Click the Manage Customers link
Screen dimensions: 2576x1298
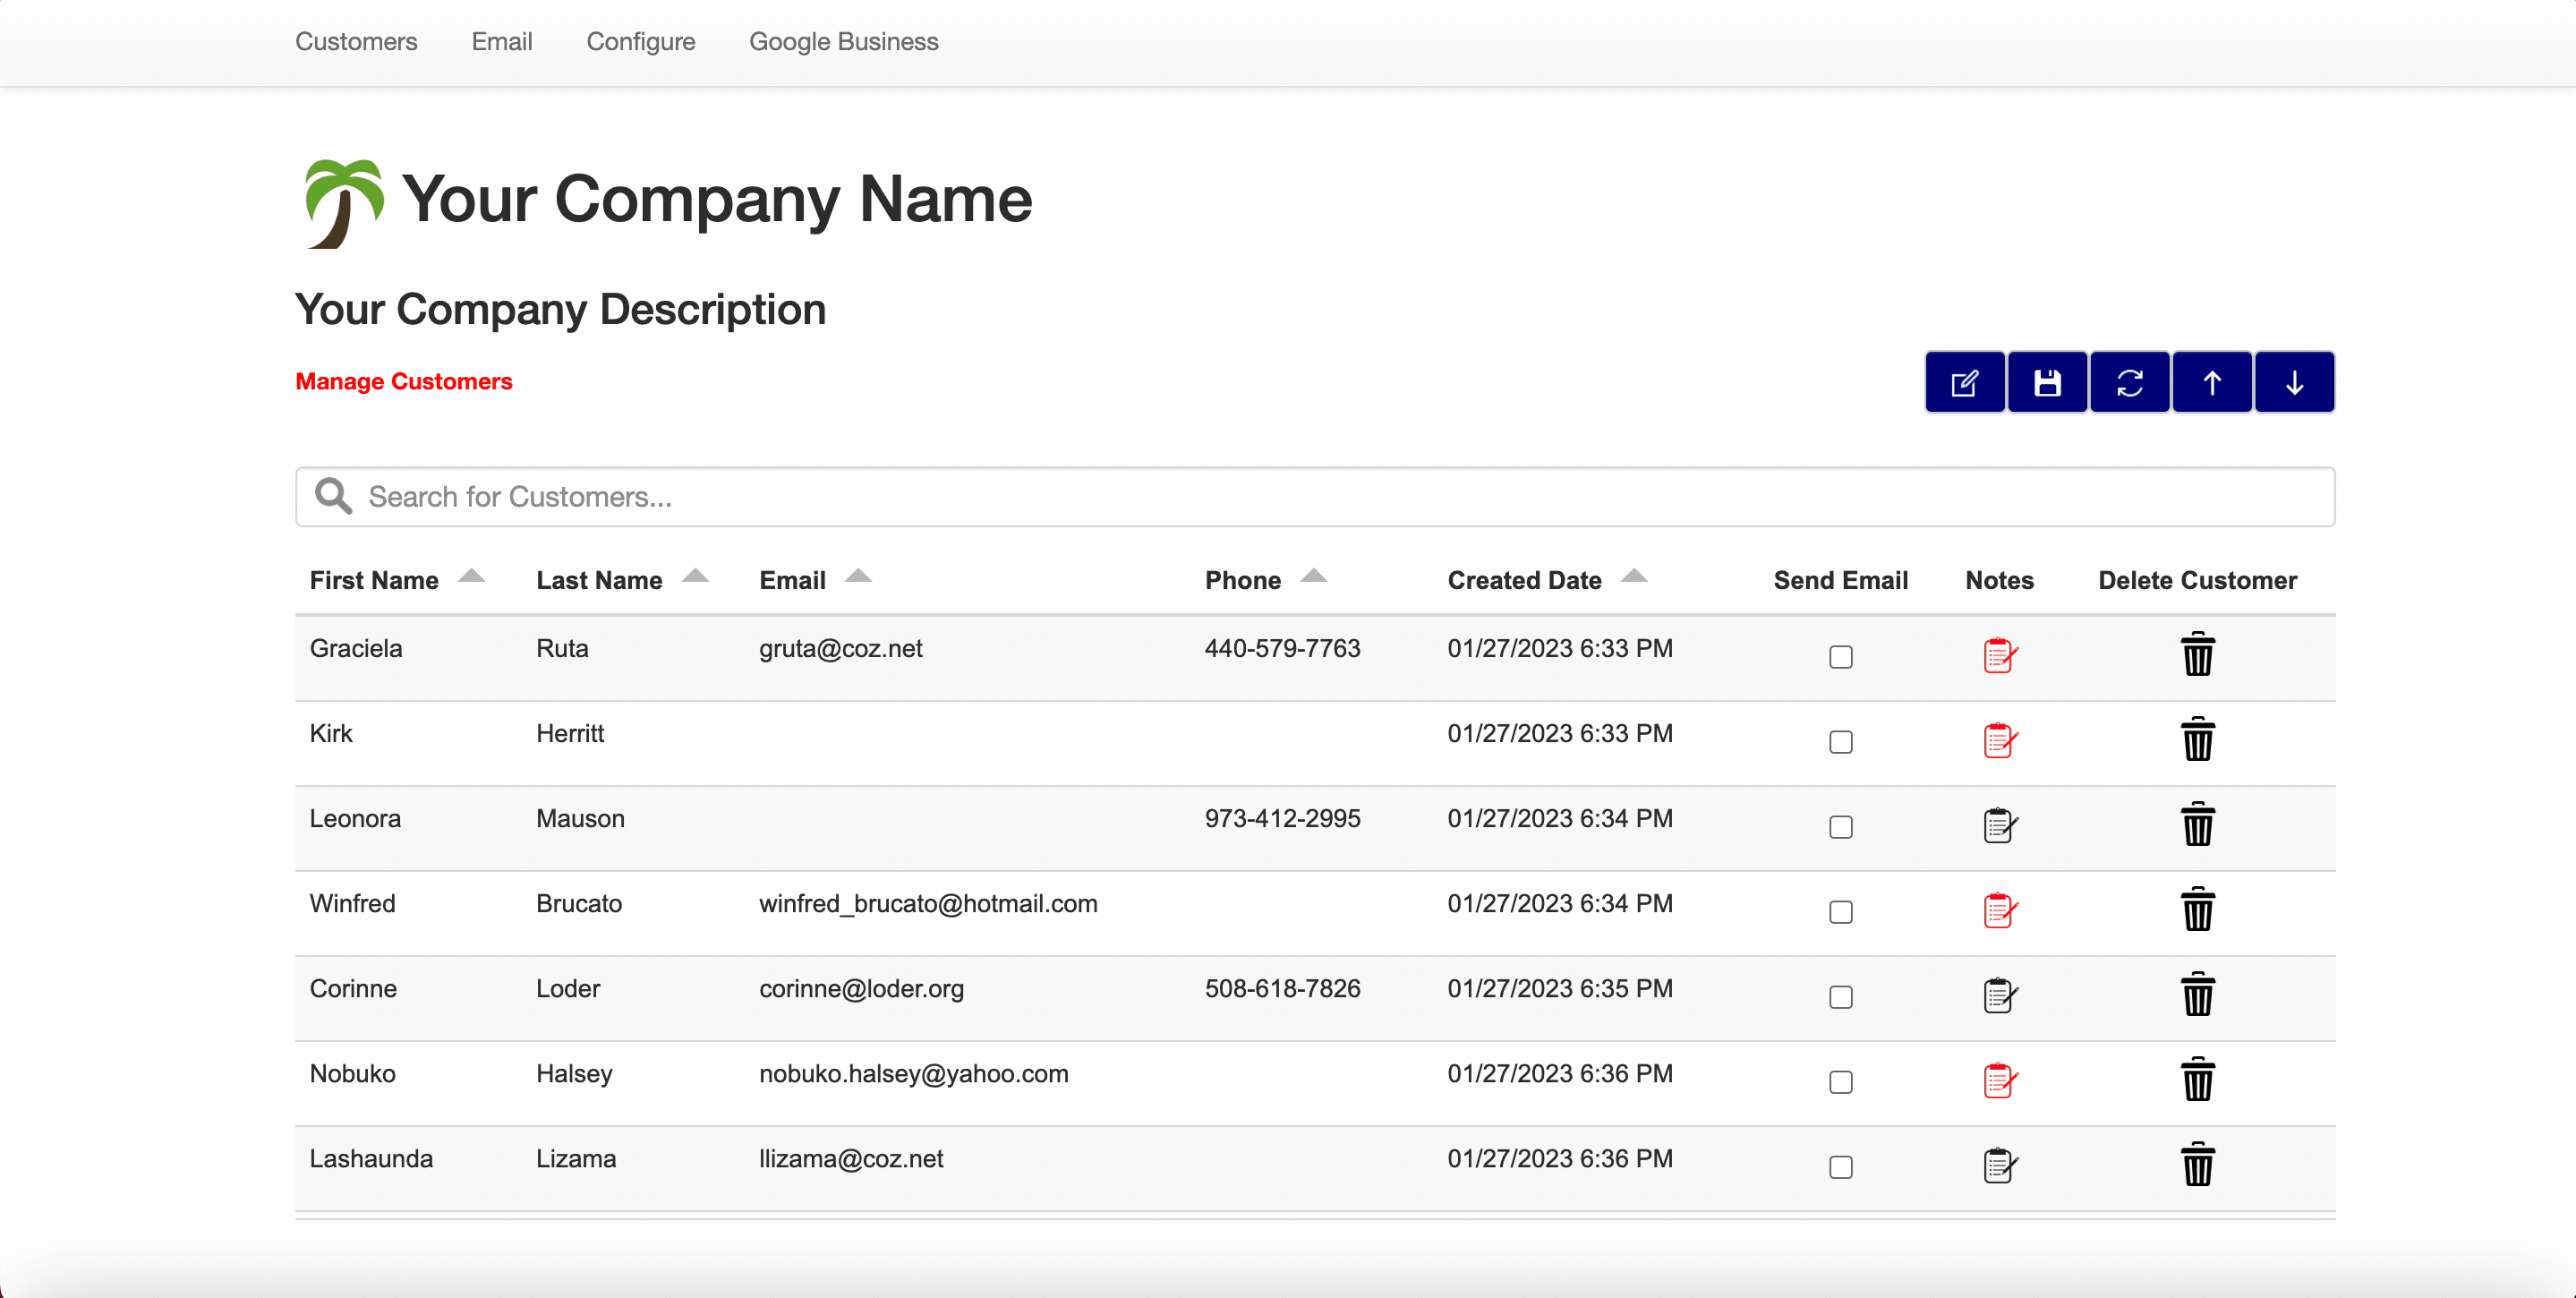403,381
